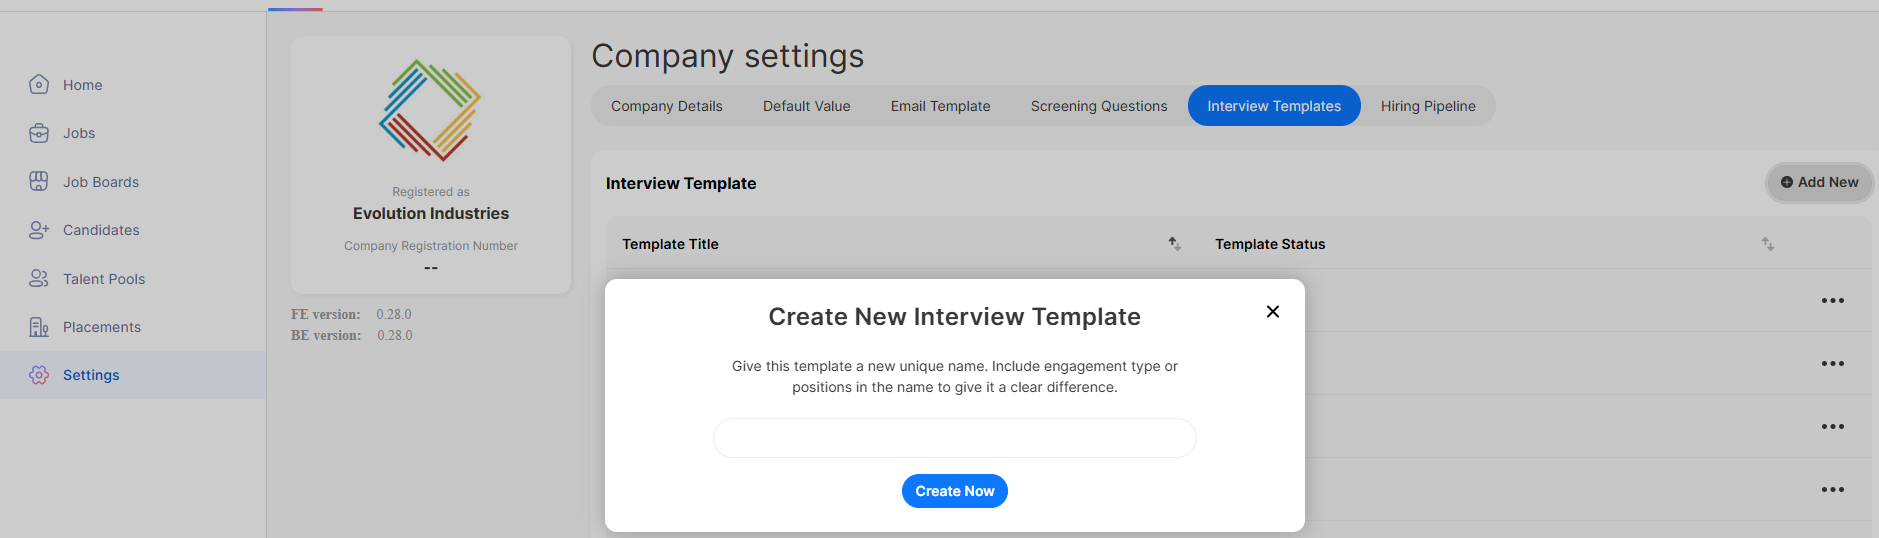Open the Talent Pools icon

pyautogui.click(x=39, y=278)
